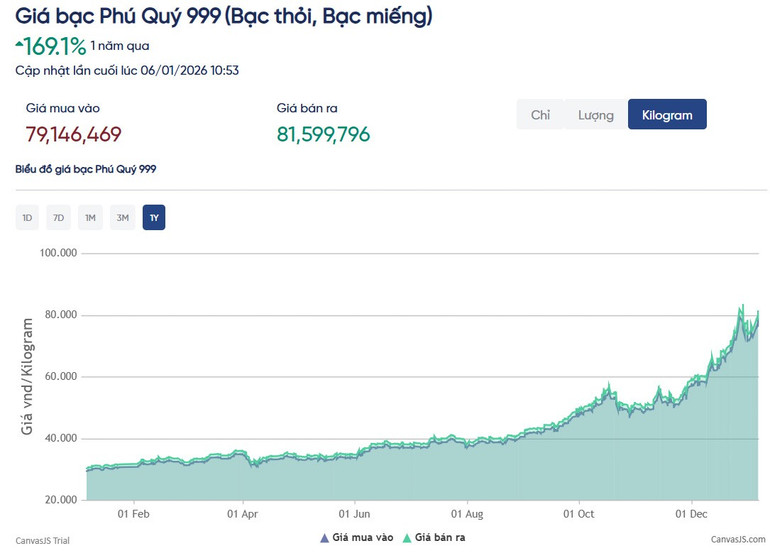Select the 1M time range

pyautogui.click(x=90, y=218)
